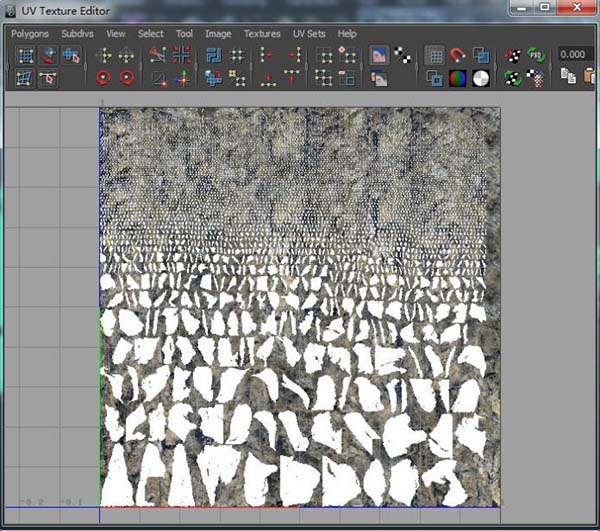Toggle the display image button

click(x=379, y=56)
